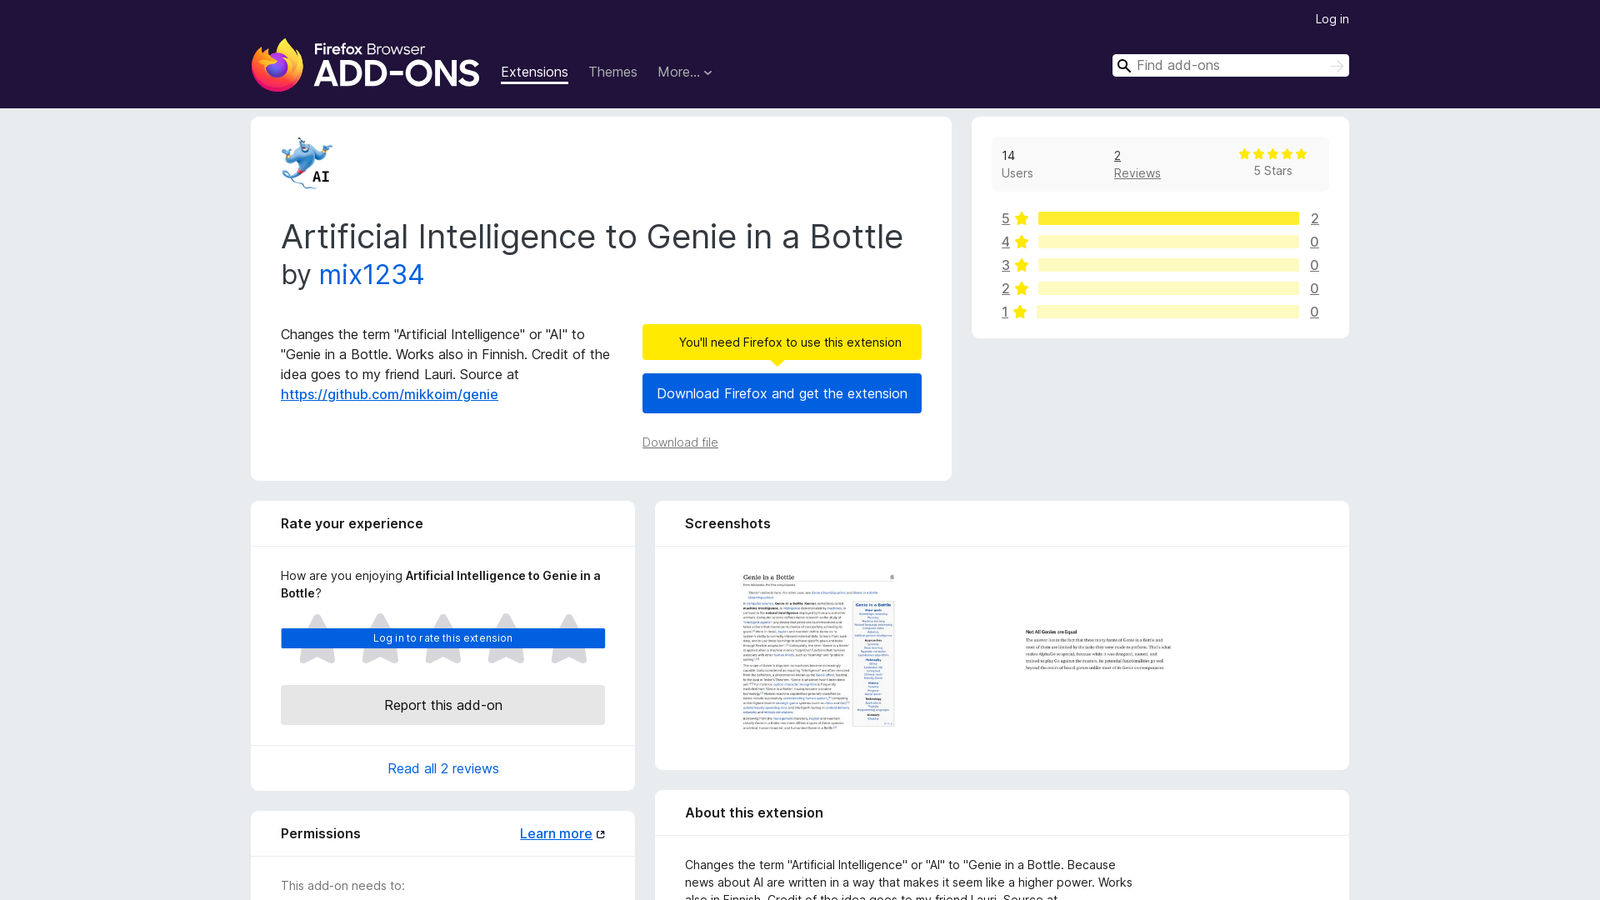Click the 4-star rating bar
The height and width of the screenshot is (900, 1600).
pos(1168,242)
